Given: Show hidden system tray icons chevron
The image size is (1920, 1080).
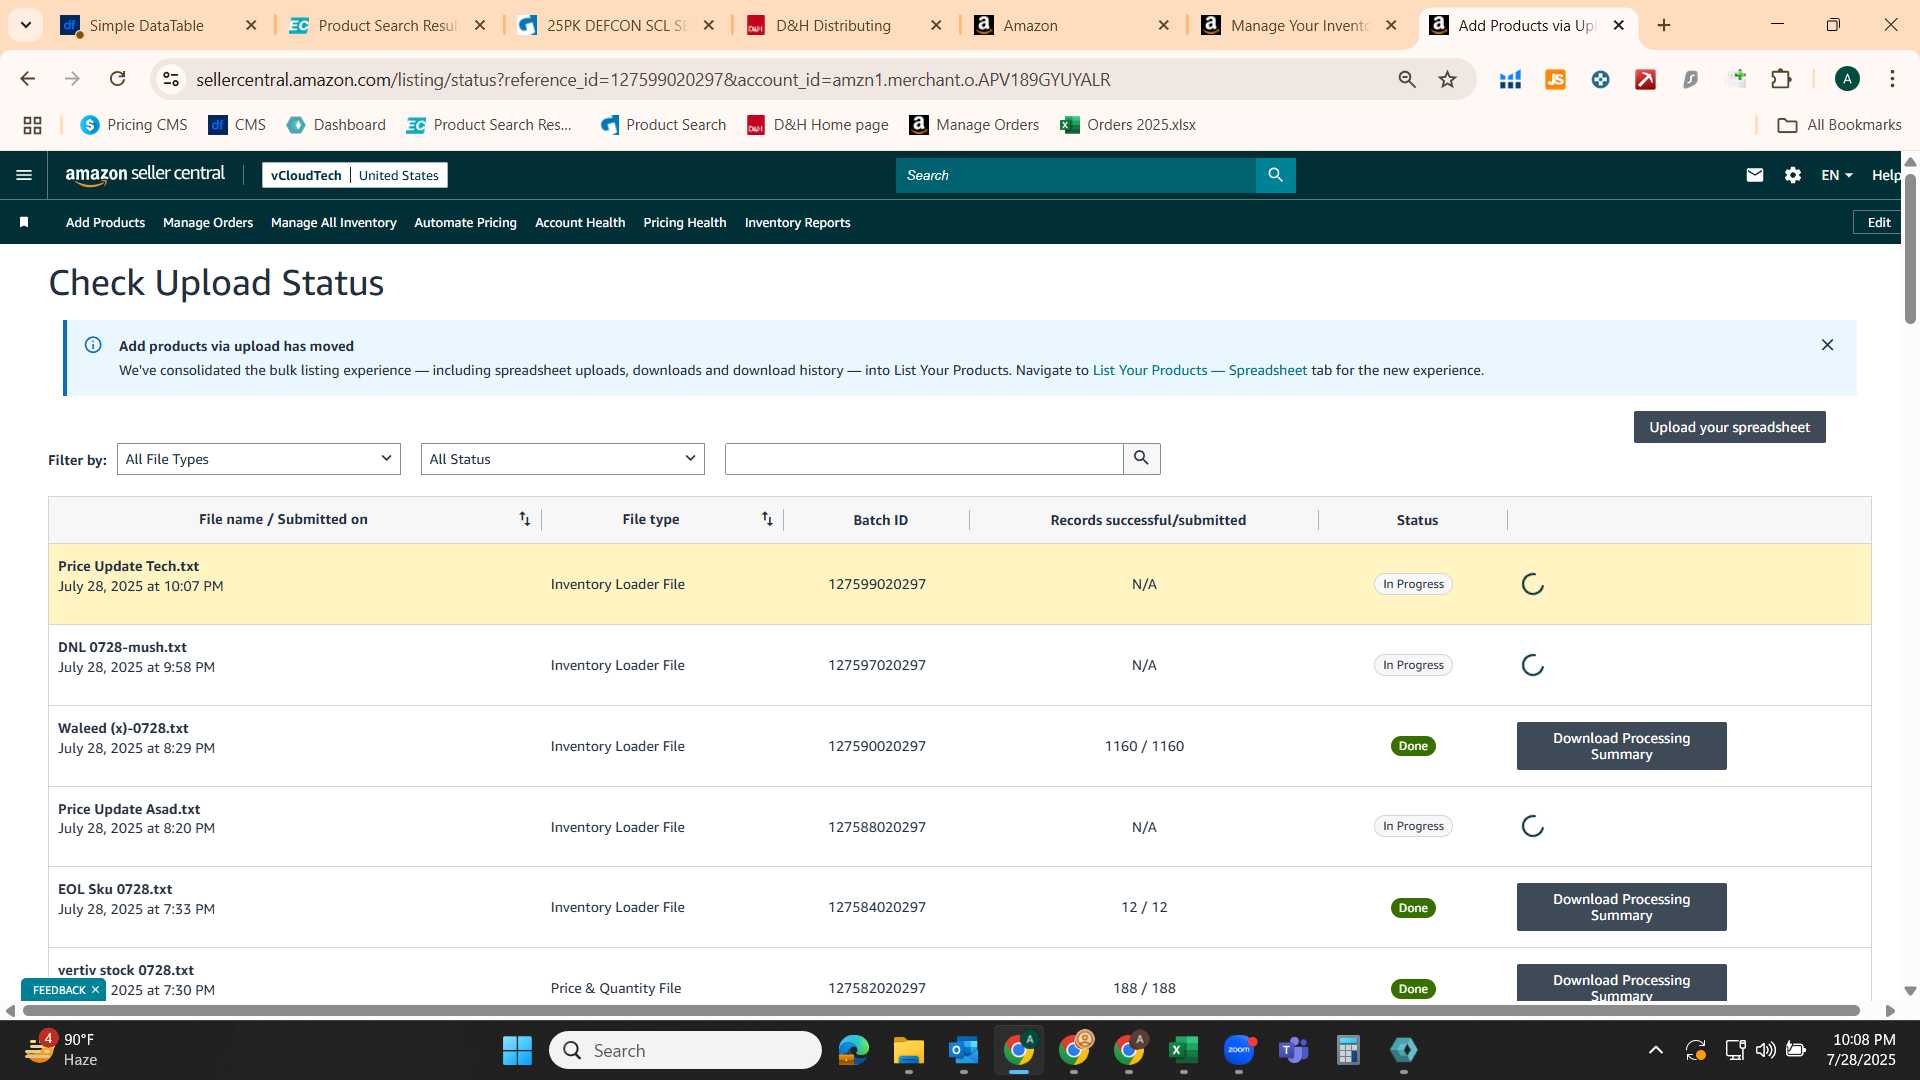Looking at the screenshot, I should [x=1656, y=1050].
